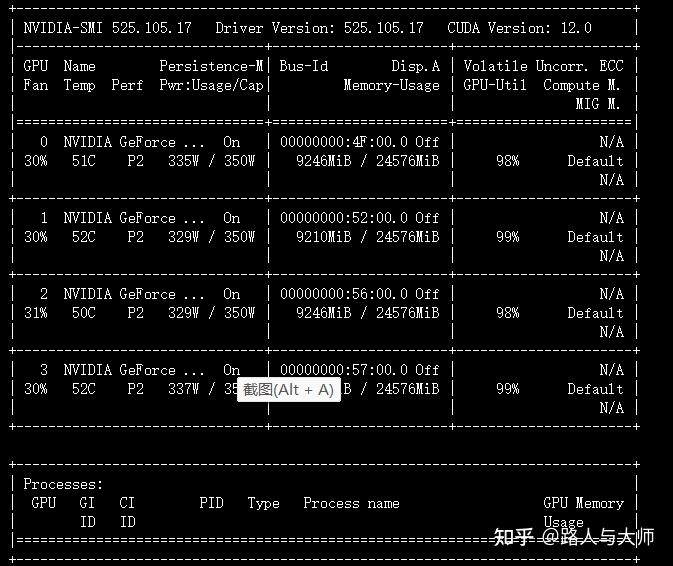Screen dimensions: 673x566
Task: Click the 50C temperature value
Action: pyautogui.click(x=84, y=313)
